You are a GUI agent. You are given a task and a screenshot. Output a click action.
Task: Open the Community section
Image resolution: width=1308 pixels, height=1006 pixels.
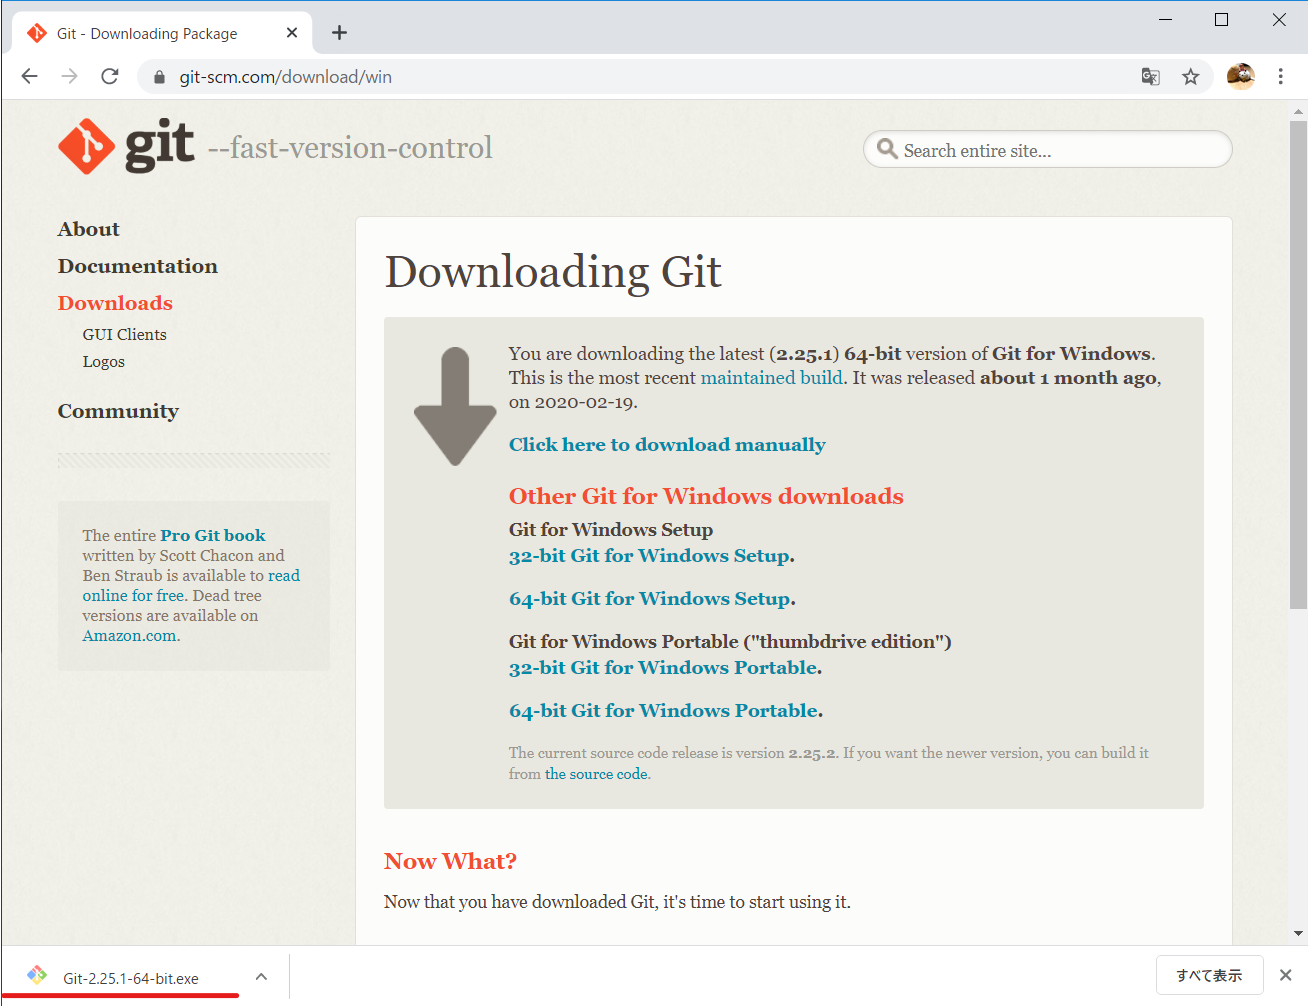click(x=118, y=411)
